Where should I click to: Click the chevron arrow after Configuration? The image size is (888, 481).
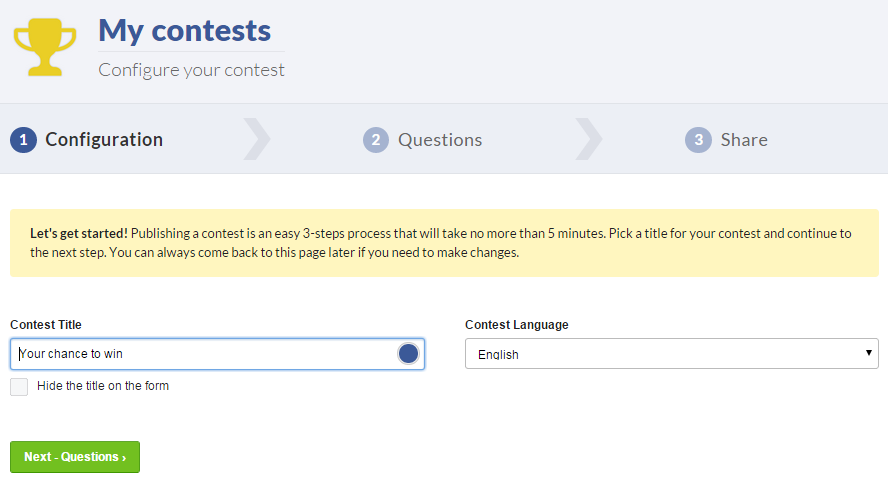[x=257, y=139]
